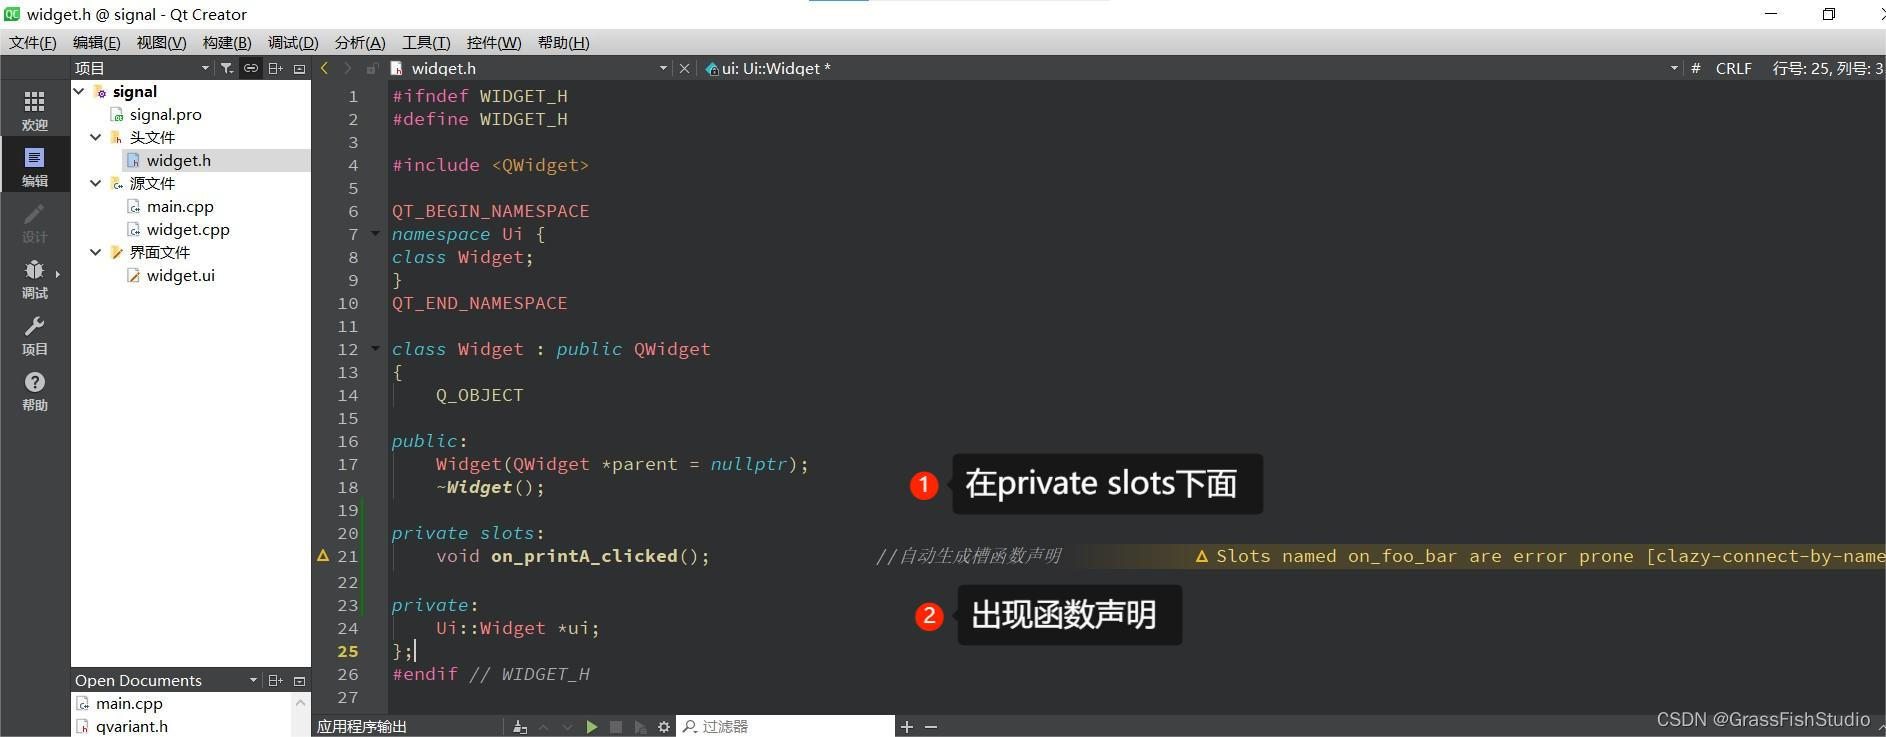This screenshot has height=737, width=1886.
Task: Open the 构建(B) menu
Action: pos(227,42)
